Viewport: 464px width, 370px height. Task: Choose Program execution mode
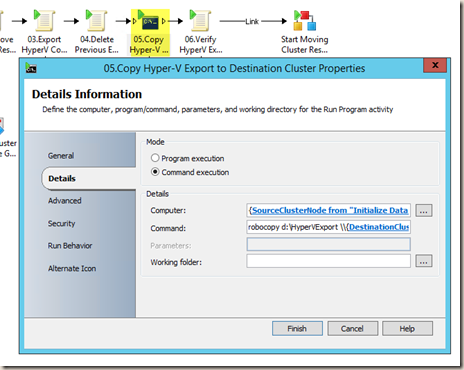tap(155, 158)
